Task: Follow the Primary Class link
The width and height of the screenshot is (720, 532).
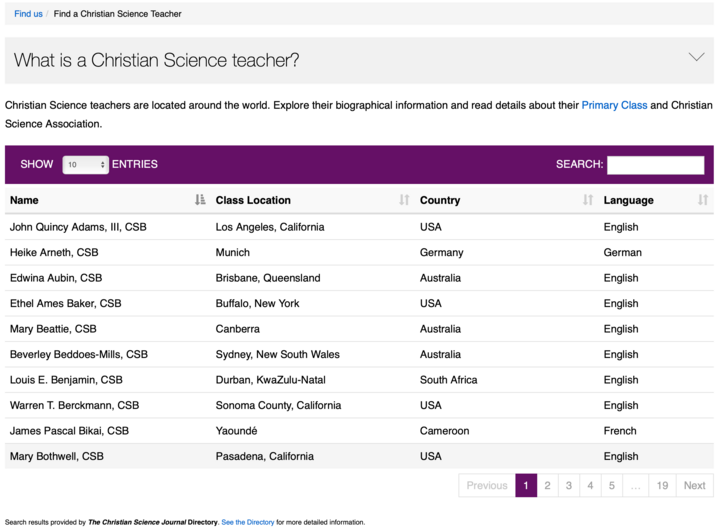Action: pos(614,105)
